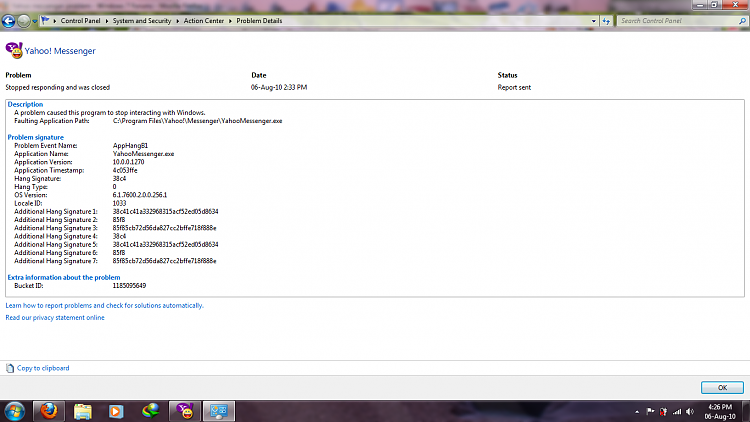Click the search magnifier icon
The width and height of the screenshot is (750, 422).
coord(742,21)
